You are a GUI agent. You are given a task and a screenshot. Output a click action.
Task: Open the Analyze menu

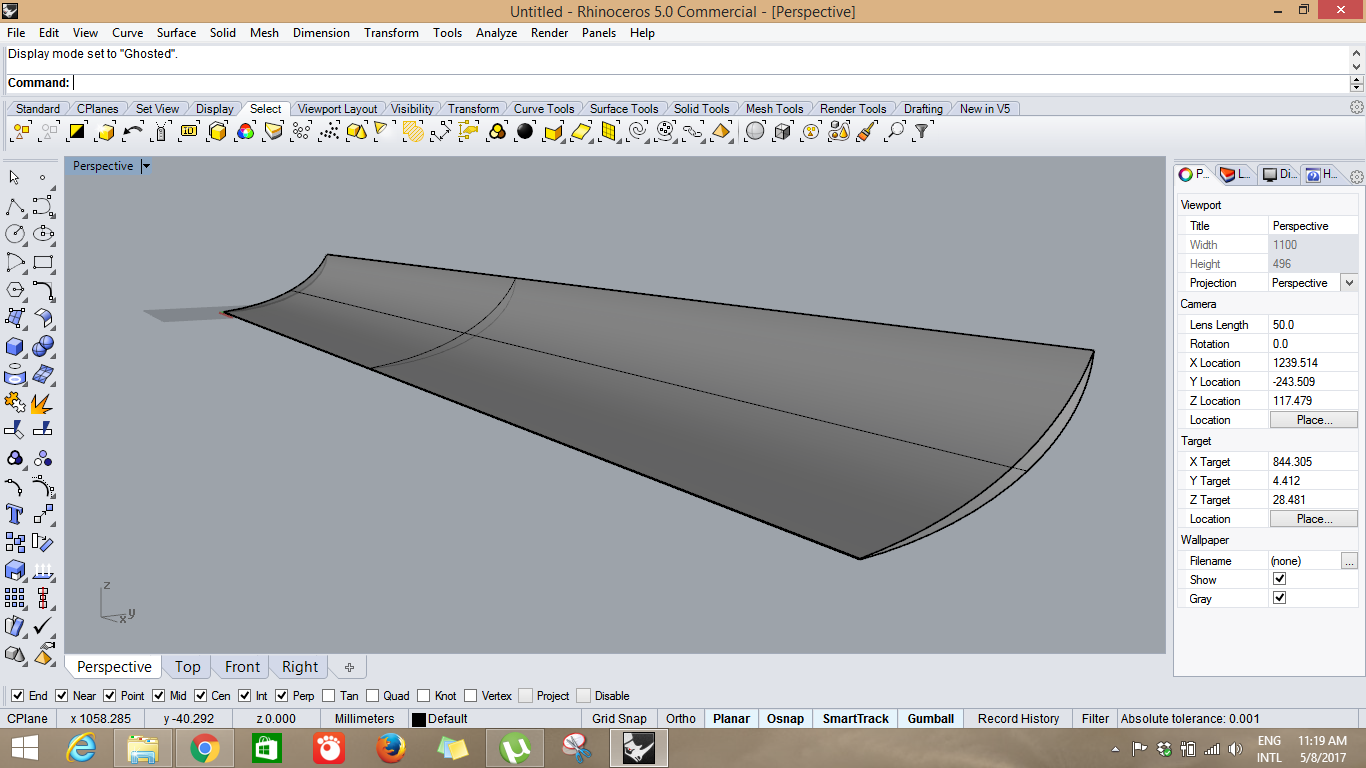click(496, 33)
